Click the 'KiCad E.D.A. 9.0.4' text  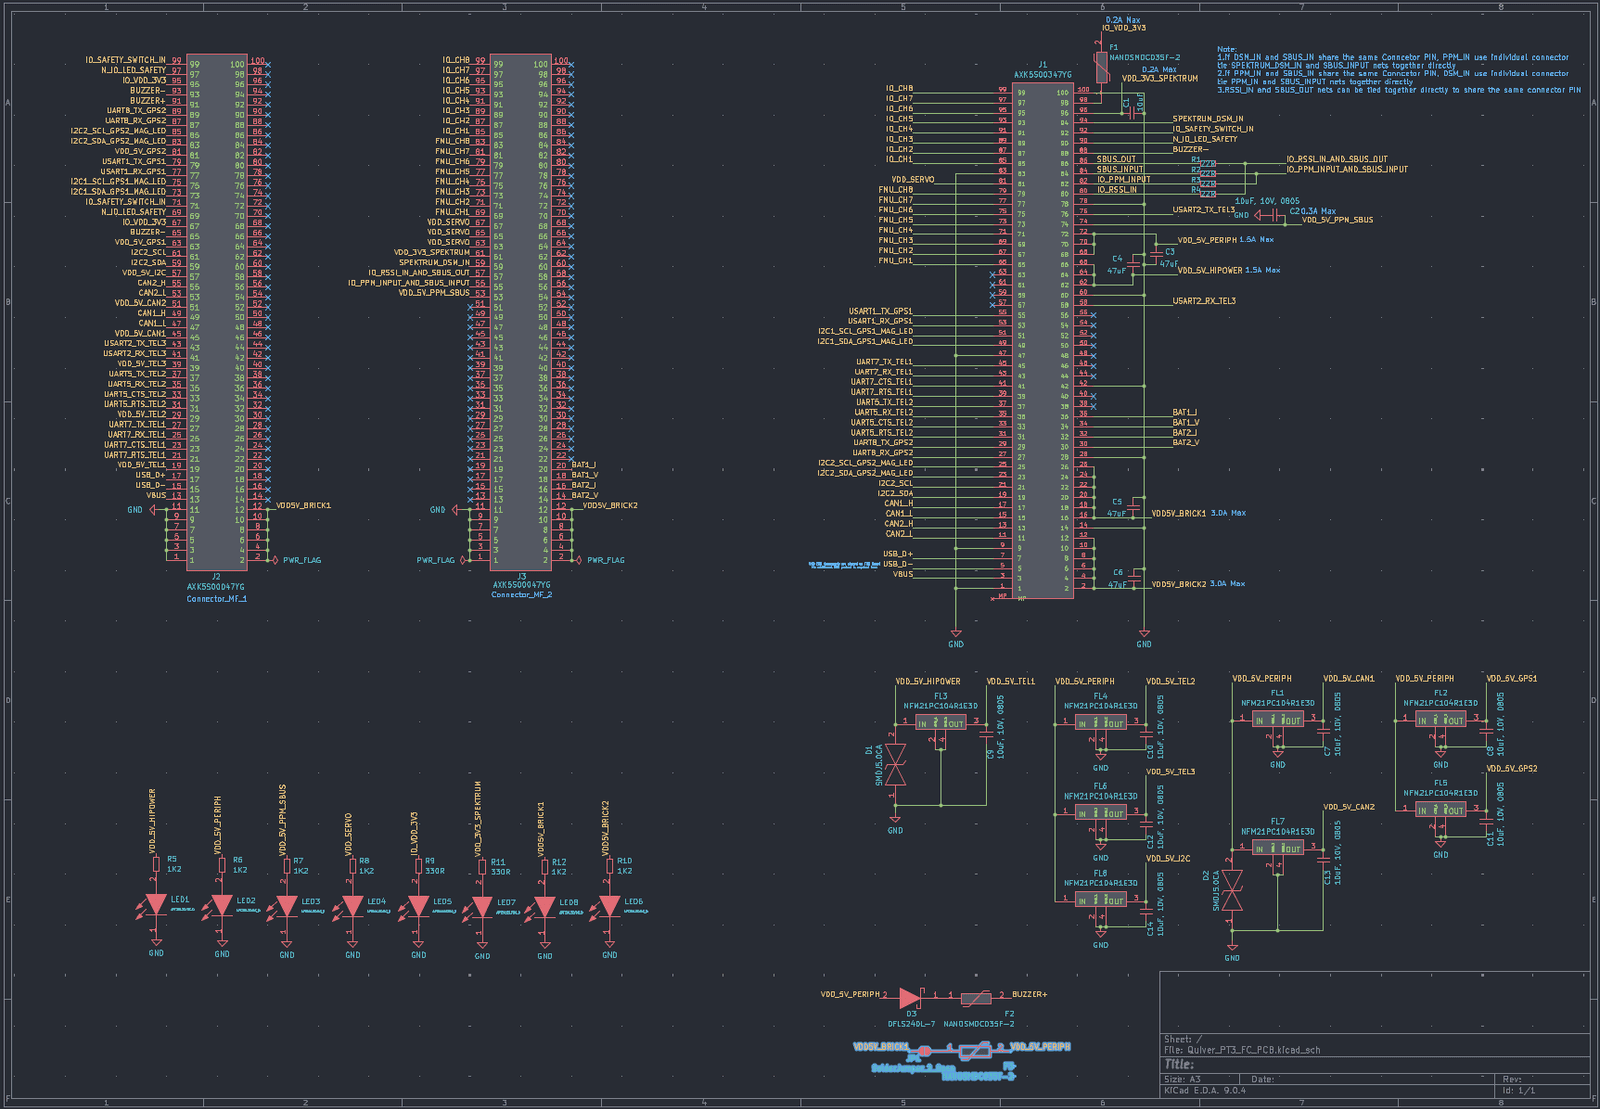[x=1205, y=1090]
